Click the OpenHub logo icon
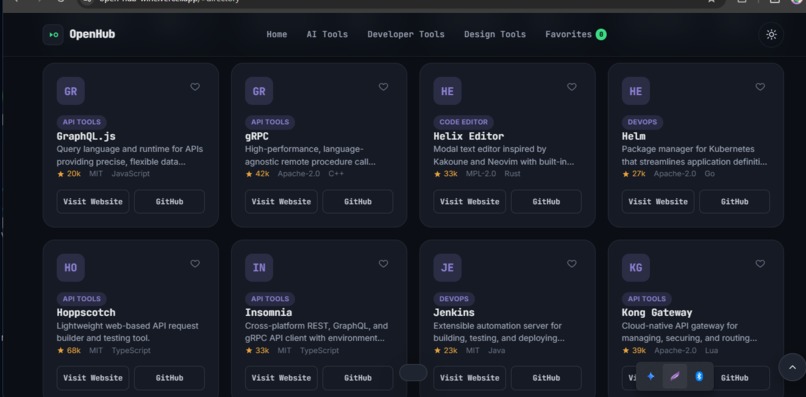806x397 pixels. point(53,34)
